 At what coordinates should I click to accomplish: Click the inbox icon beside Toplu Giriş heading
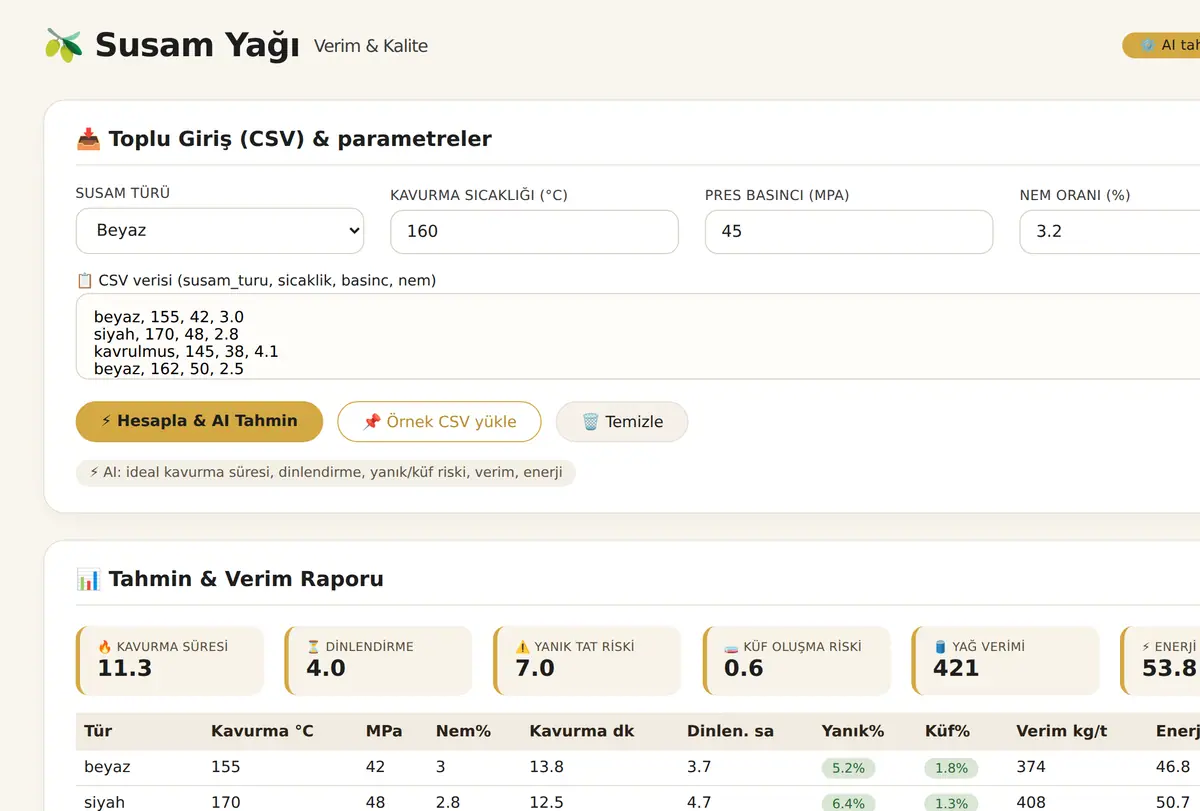[x=88, y=139]
